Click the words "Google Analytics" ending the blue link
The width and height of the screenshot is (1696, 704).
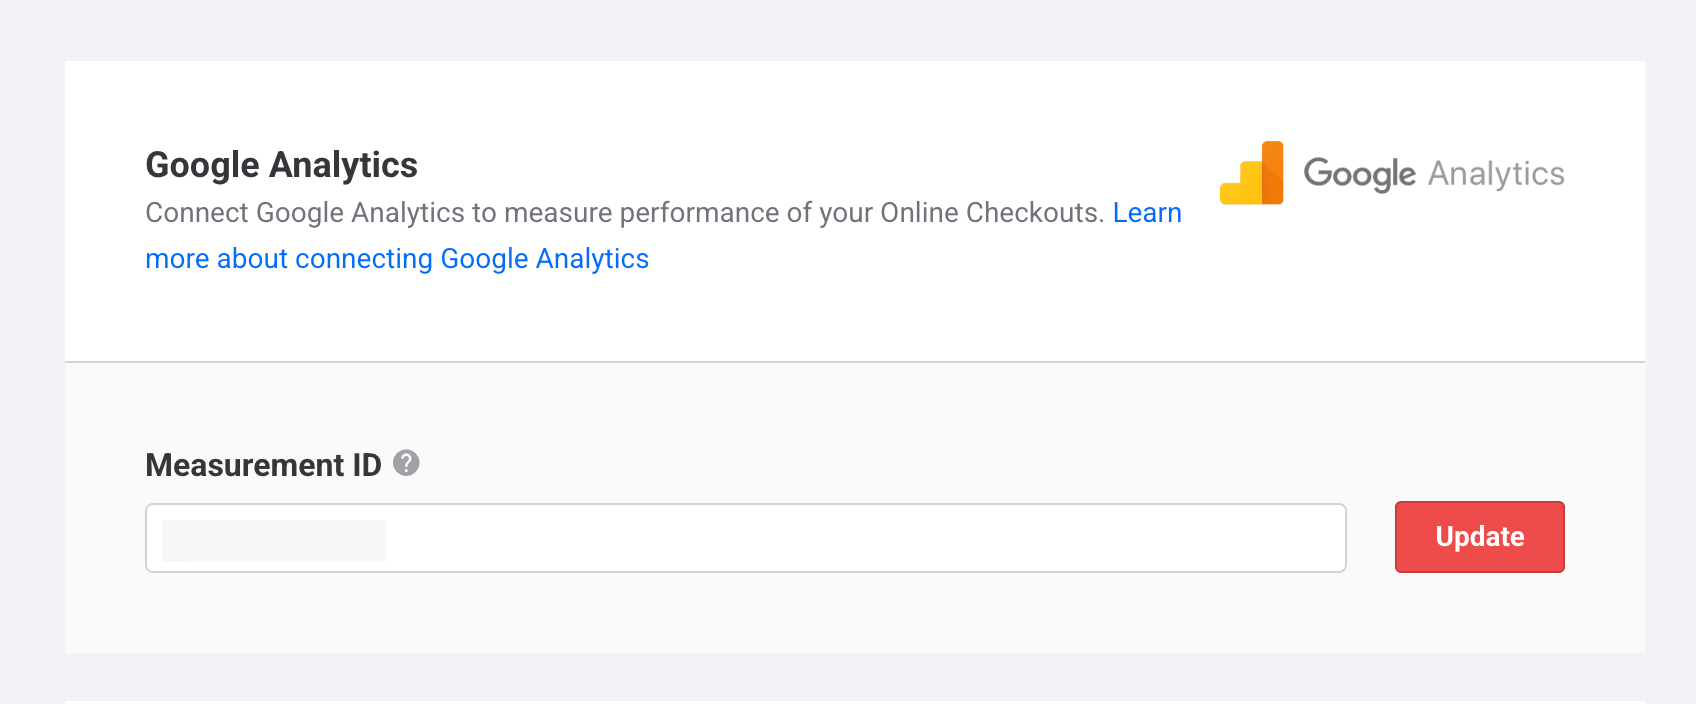tap(544, 259)
